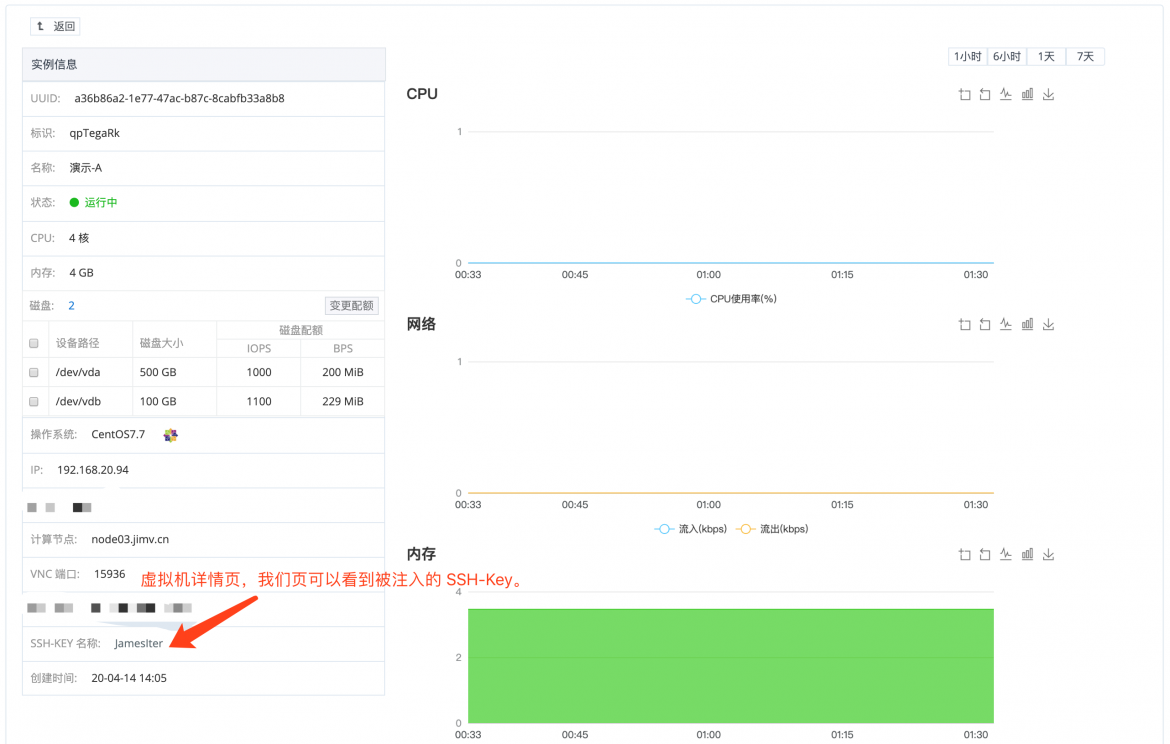
Task: Reset area zoom on 网络 chart
Action: tap(985, 324)
